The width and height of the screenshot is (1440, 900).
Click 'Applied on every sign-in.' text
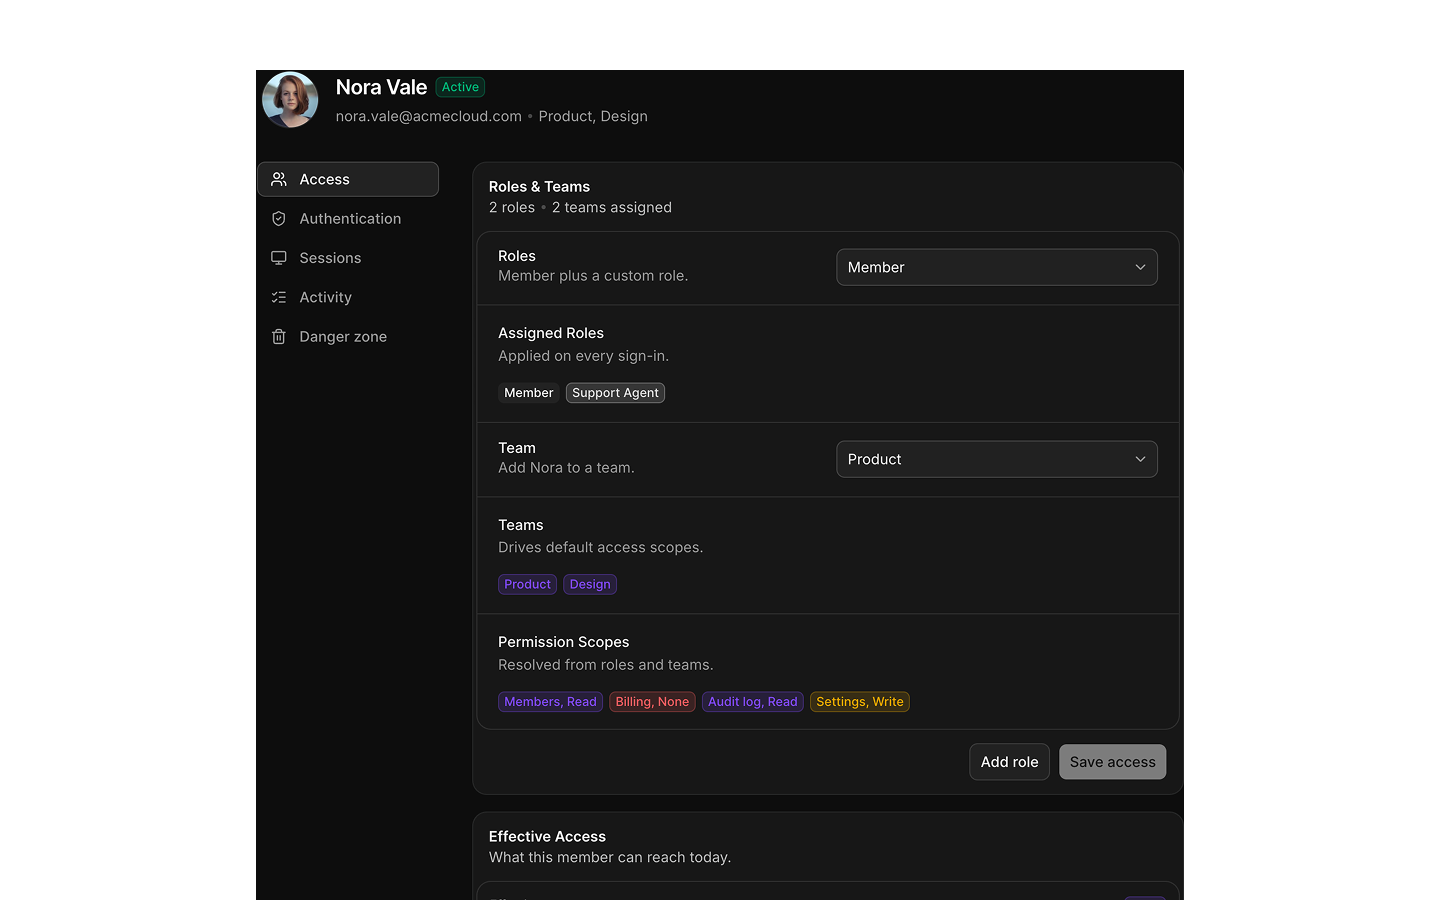[x=584, y=356]
